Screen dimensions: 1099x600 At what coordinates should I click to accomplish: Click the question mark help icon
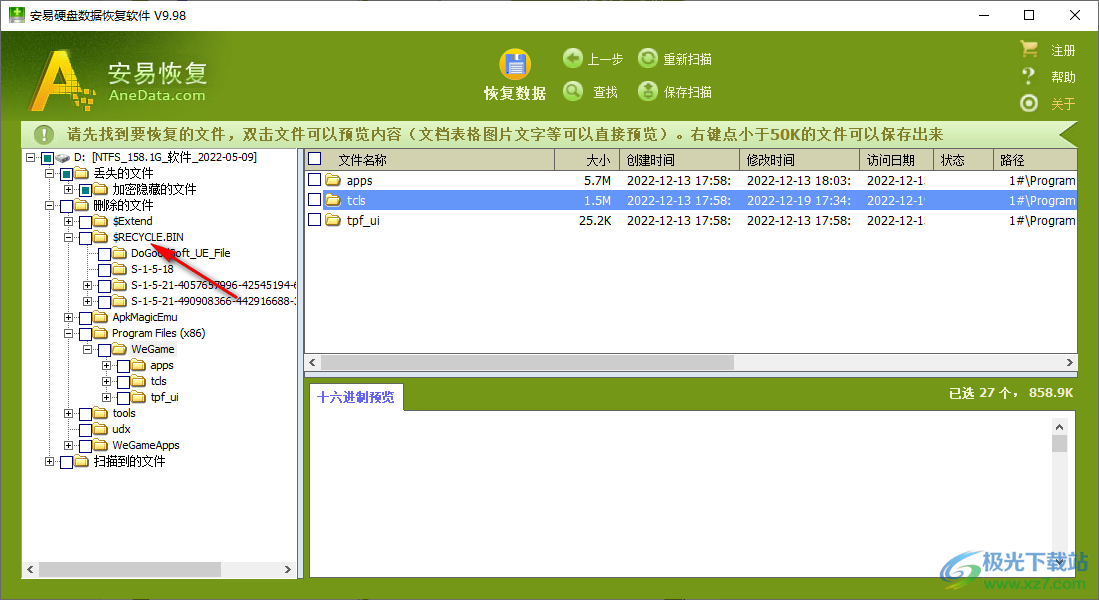click(1028, 76)
